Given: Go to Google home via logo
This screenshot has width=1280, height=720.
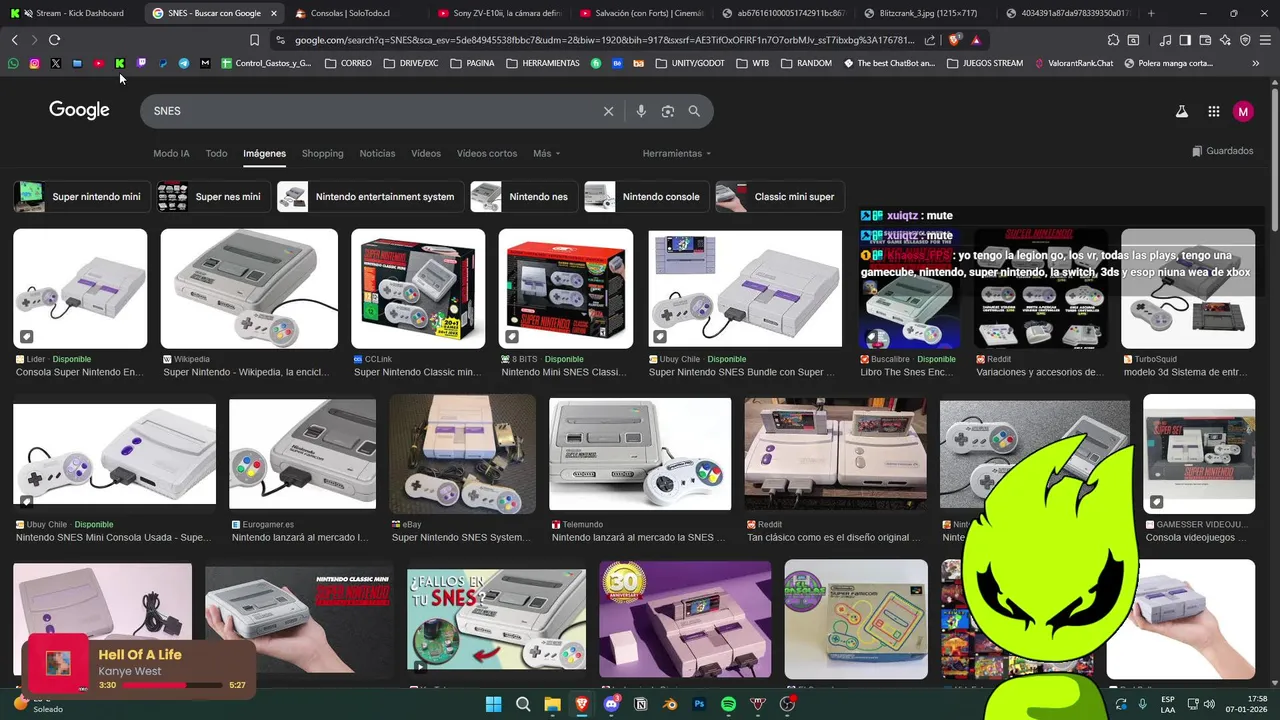Looking at the screenshot, I should [x=79, y=110].
